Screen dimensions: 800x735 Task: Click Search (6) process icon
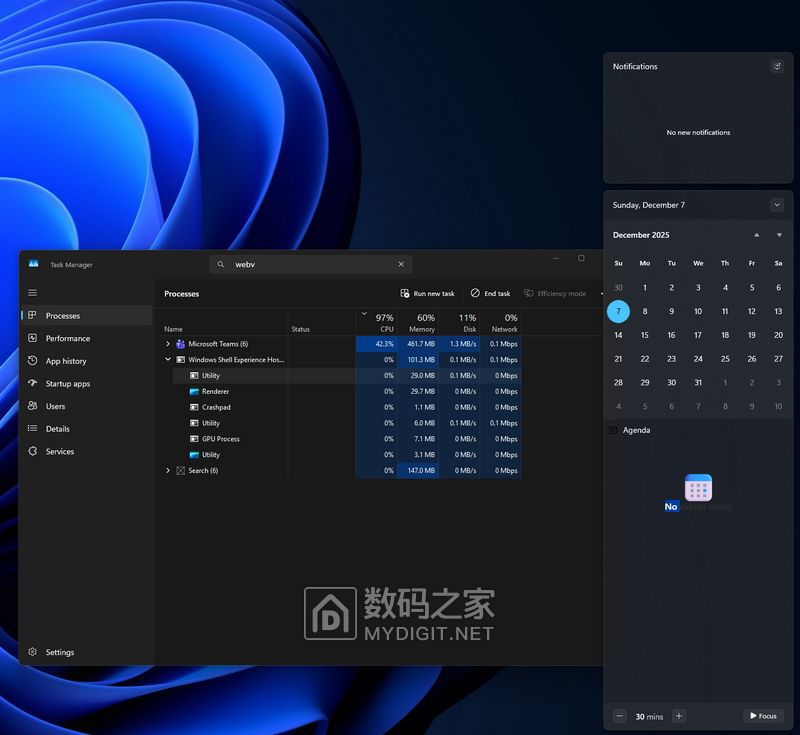pos(180,470)
